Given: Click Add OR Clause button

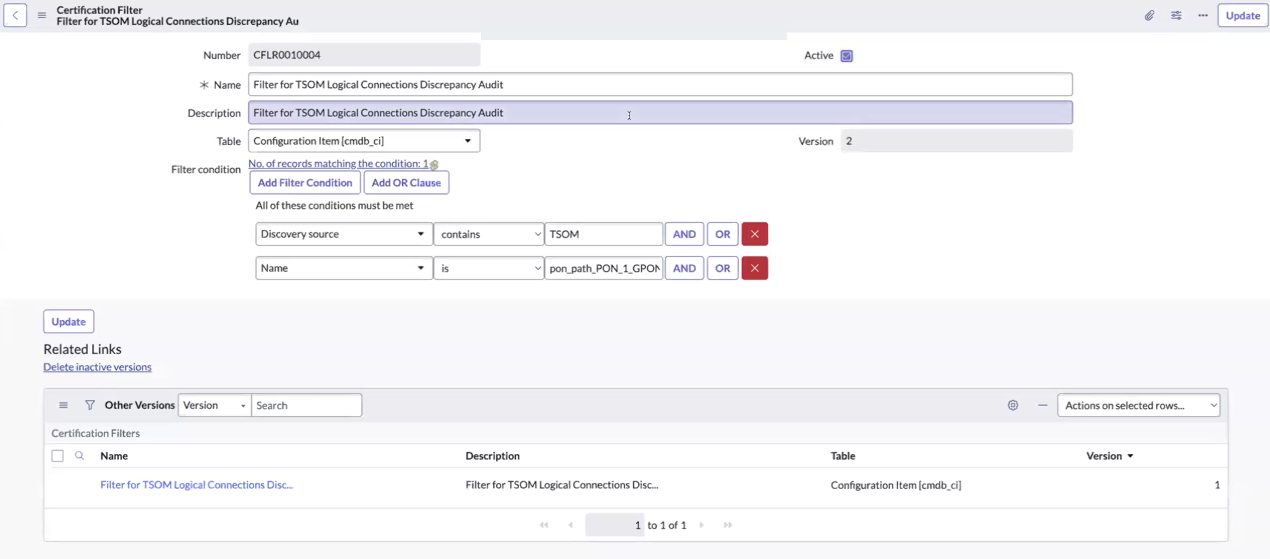Looking at the screenshot, I should [x=406, y=183].
